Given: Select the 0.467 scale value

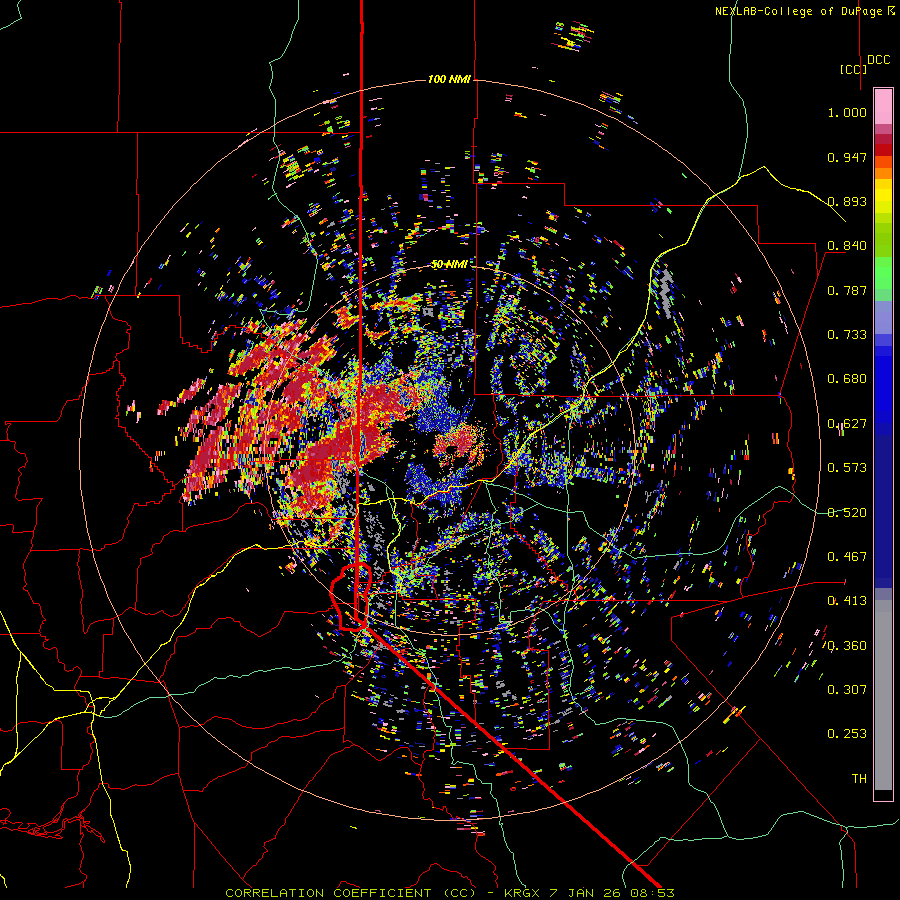Looking at the screenshot, I should [x=847, y=557].
